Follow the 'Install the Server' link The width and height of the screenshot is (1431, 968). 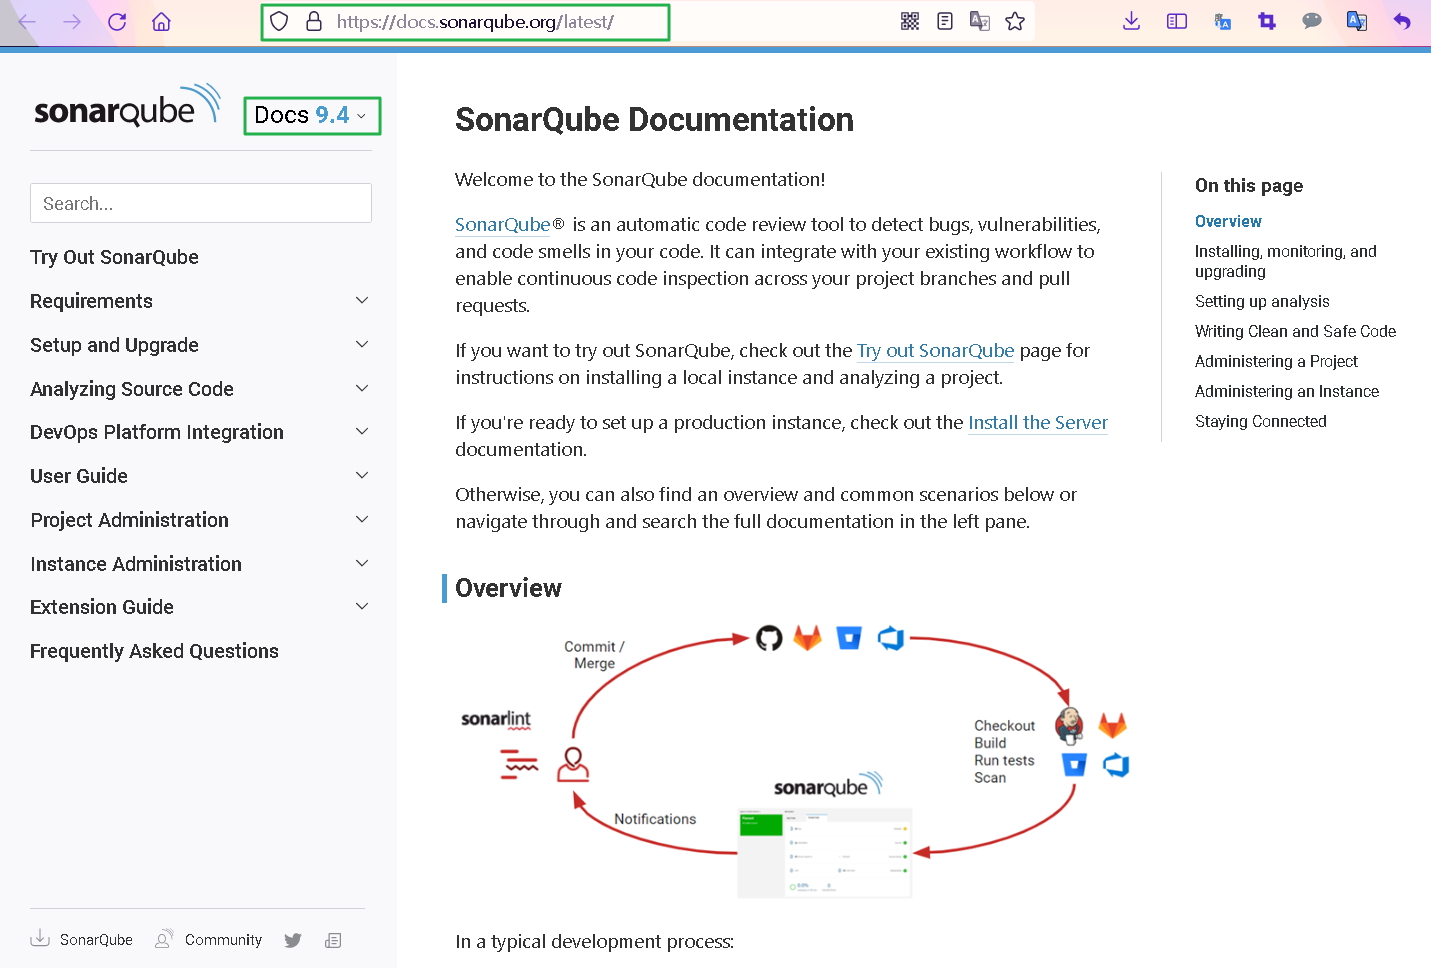click(x=1038, y=422)
